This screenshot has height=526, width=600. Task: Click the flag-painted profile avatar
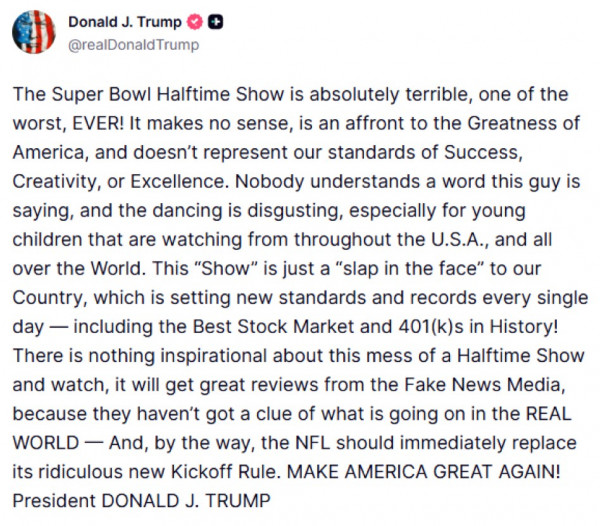33,32
